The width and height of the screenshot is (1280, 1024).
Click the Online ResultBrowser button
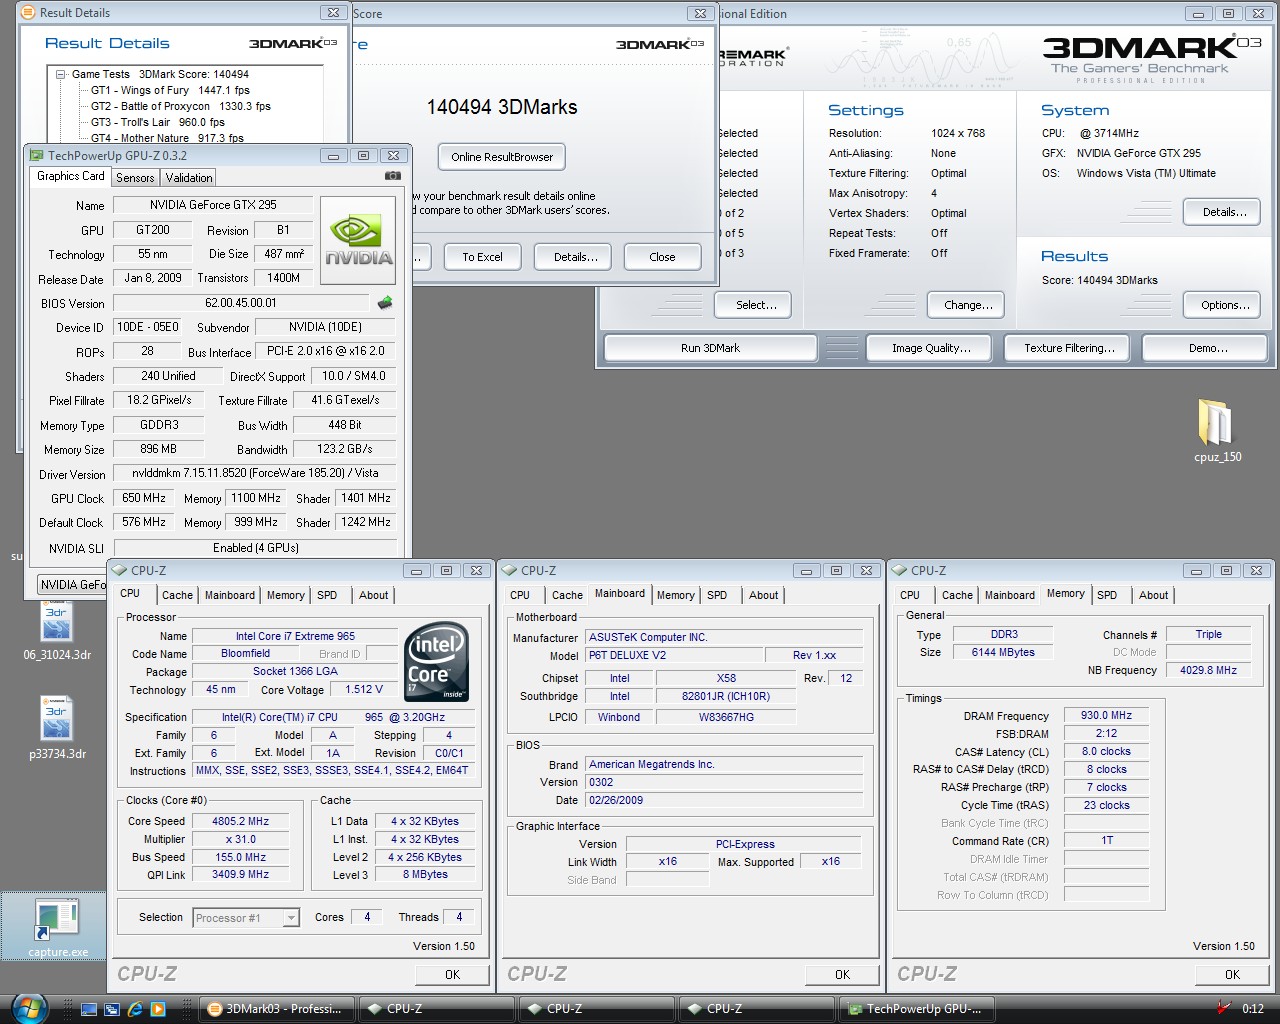pos(502,157)
